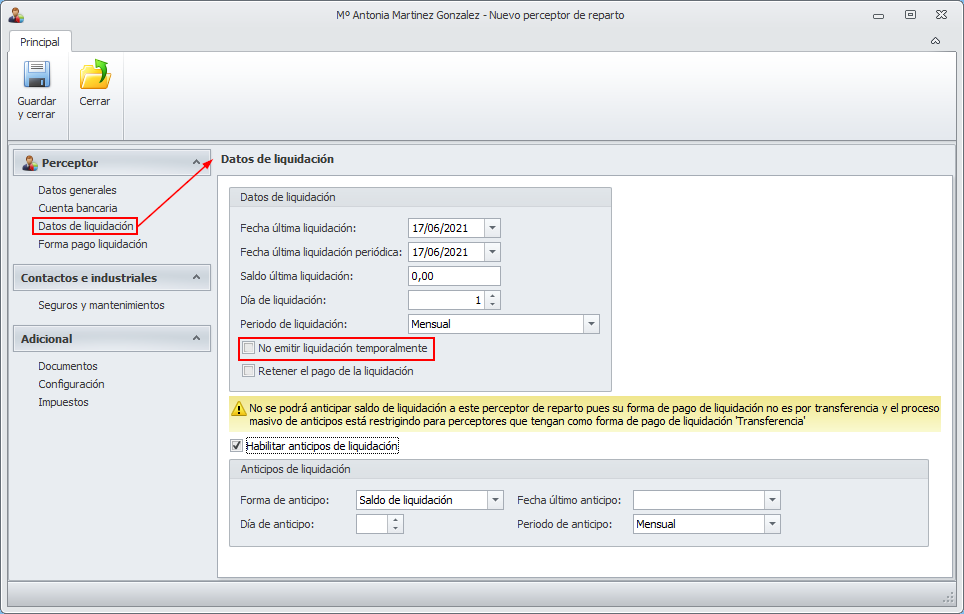Click the Fecha último anticipo empty field
964x614 pixels.
(699, 500)
